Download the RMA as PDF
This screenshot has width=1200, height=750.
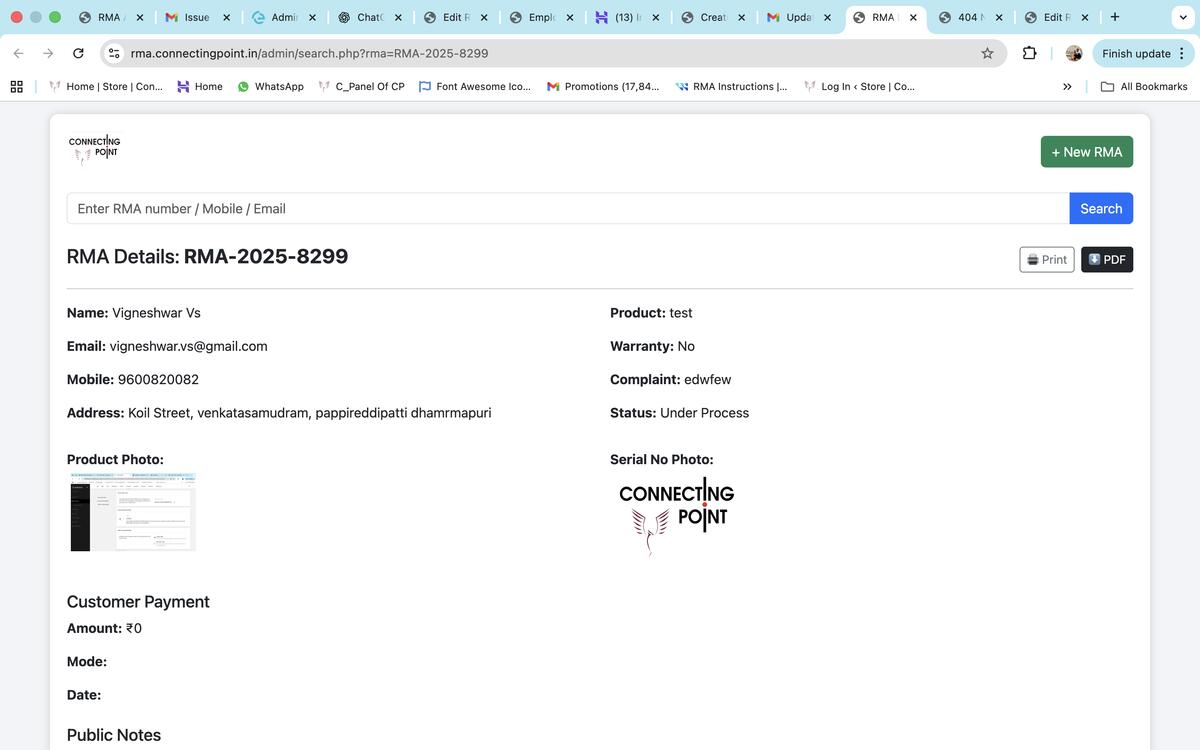[x=1106, y=260]
